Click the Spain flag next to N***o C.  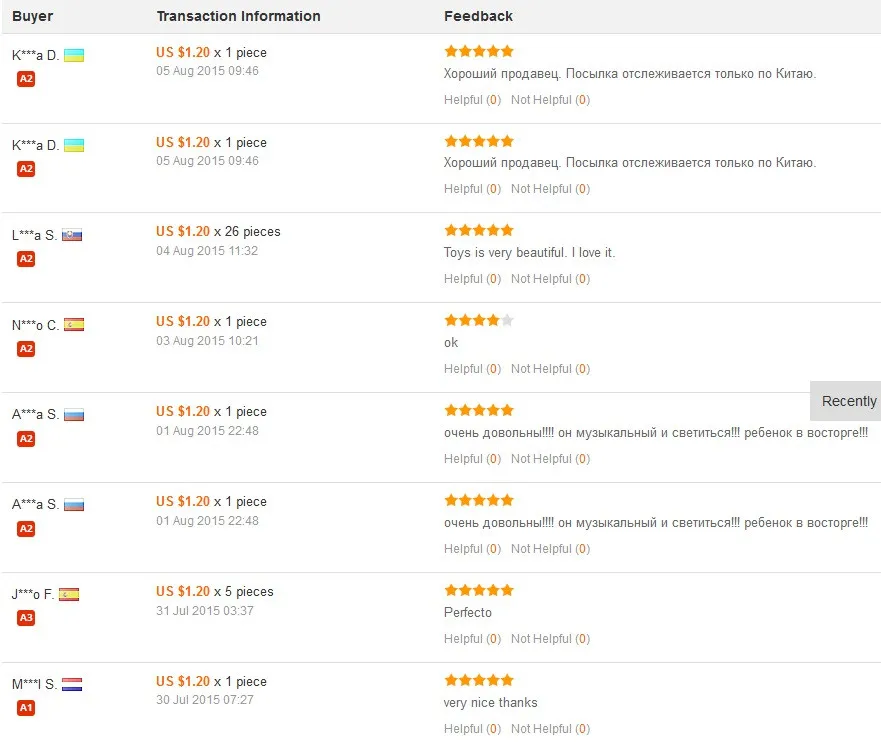click(74, 325)
